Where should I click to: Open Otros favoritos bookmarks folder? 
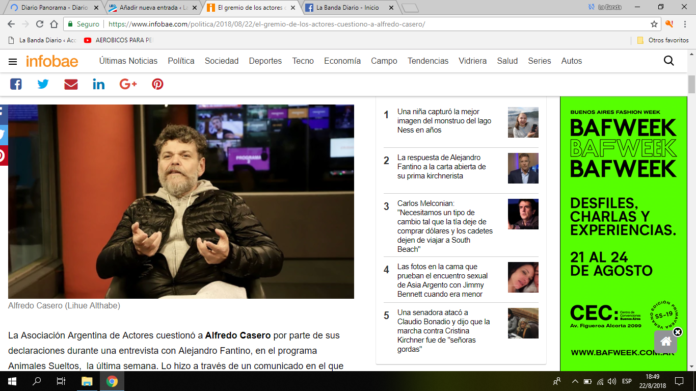click(663, 40)
